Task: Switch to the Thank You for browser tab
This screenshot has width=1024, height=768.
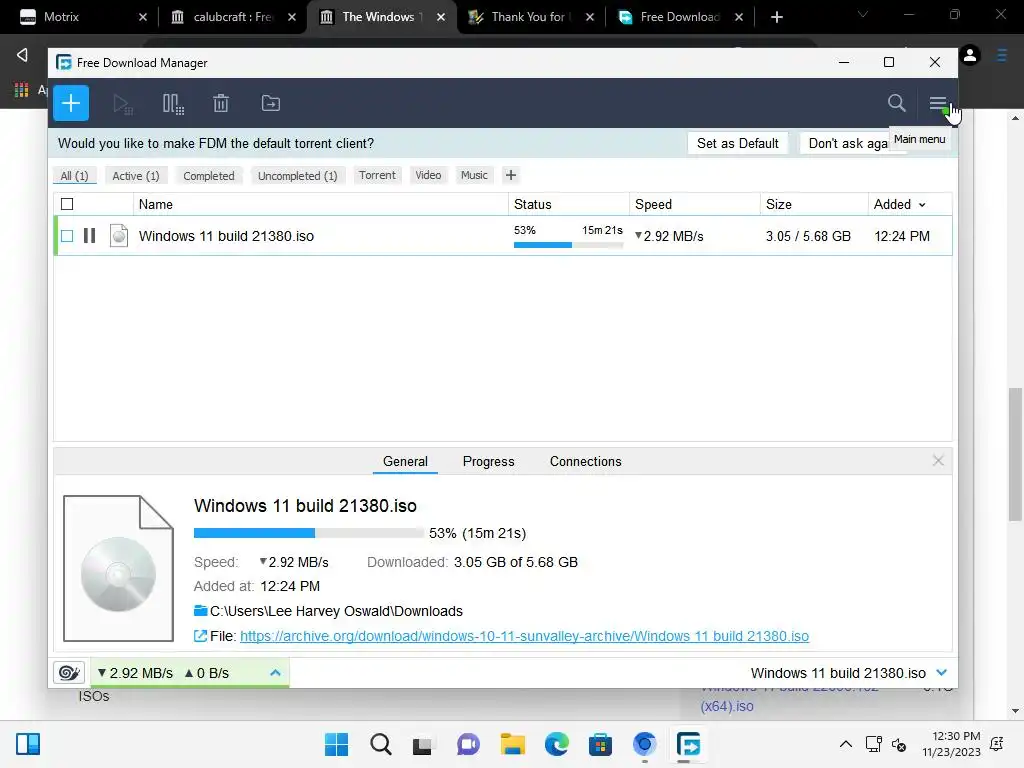Action: pos(530,17)
